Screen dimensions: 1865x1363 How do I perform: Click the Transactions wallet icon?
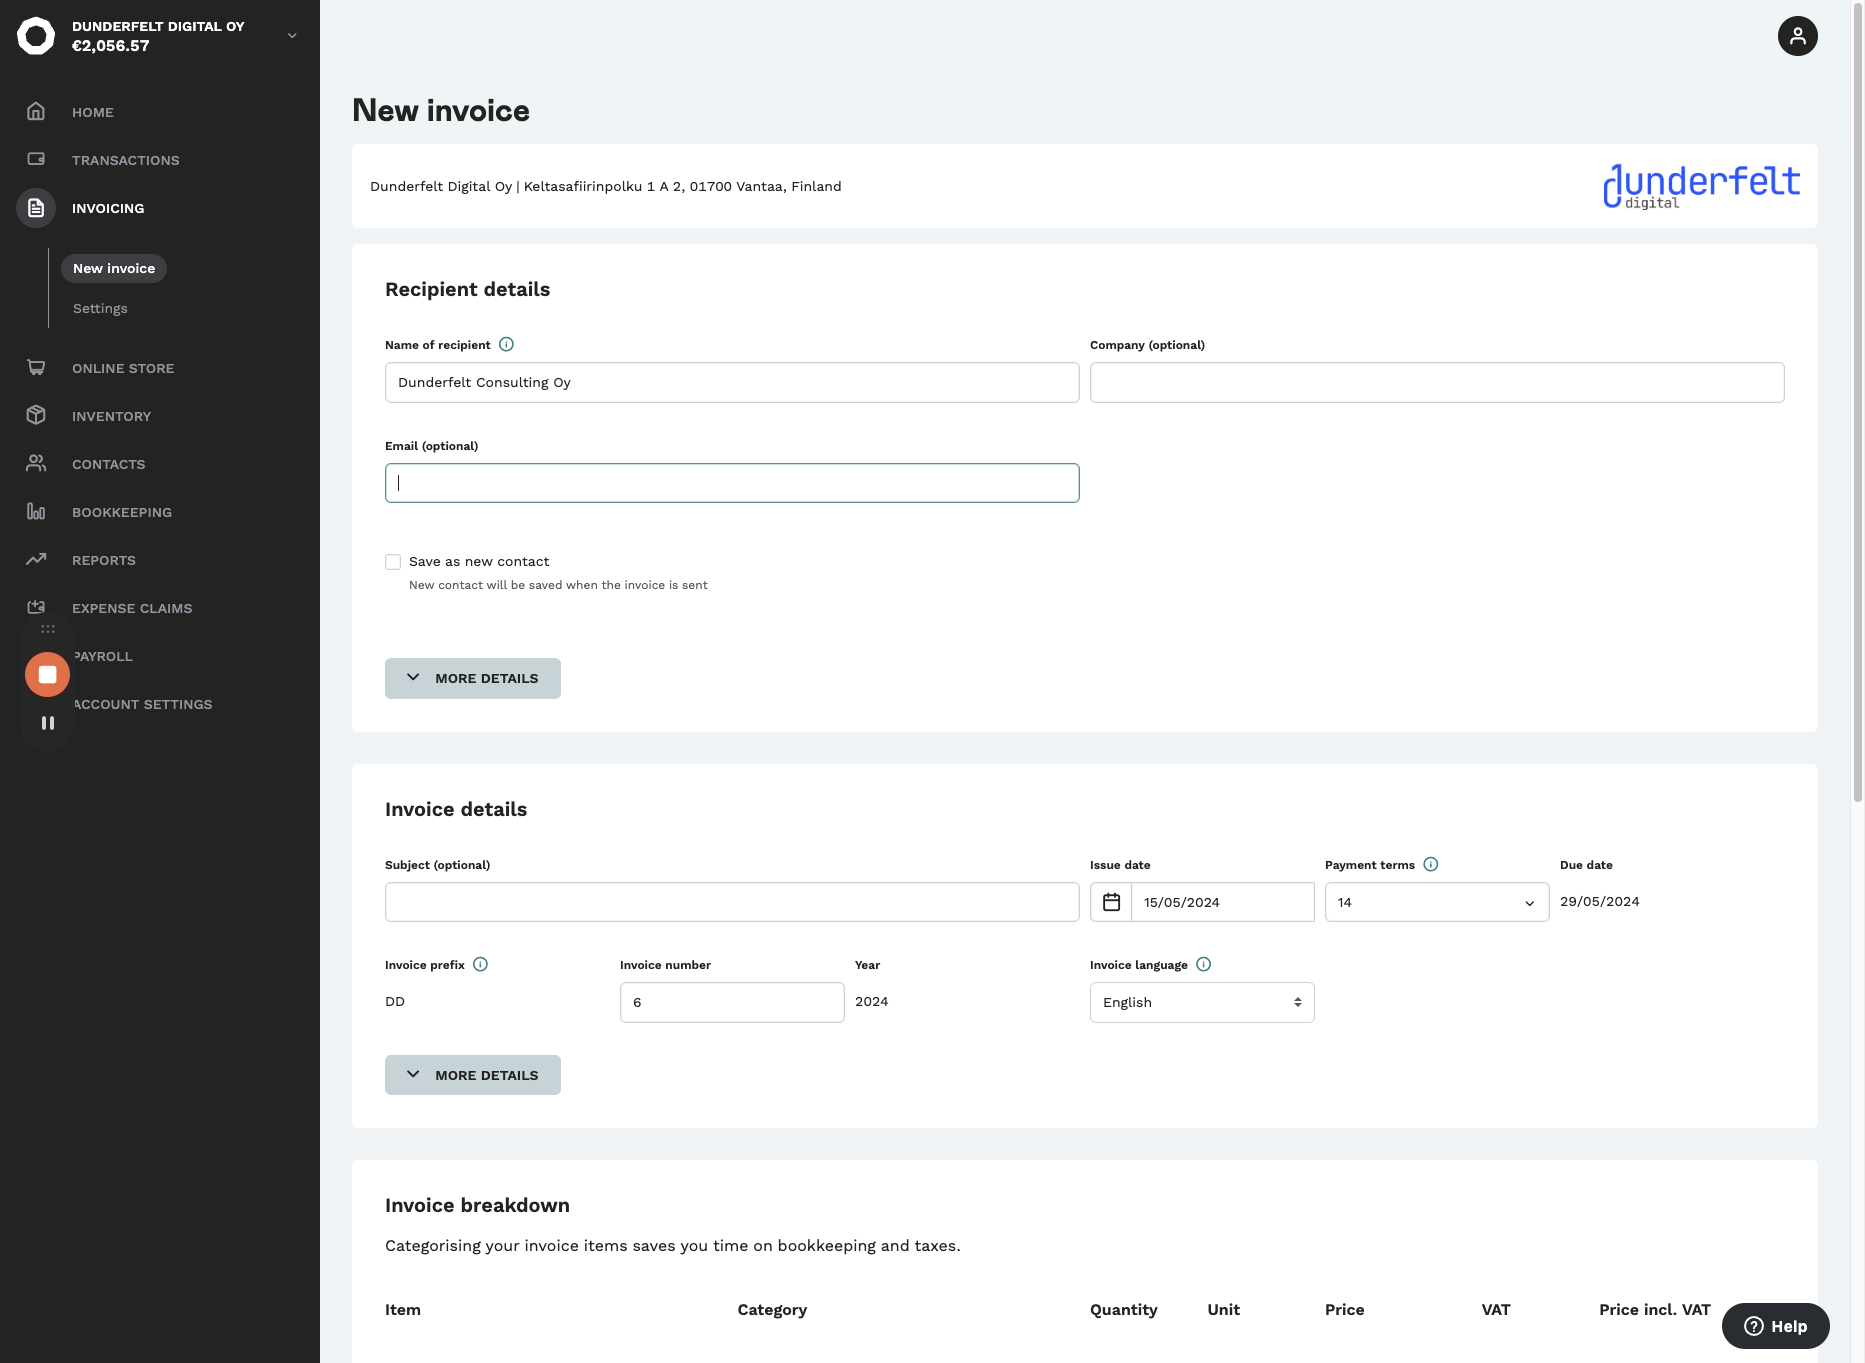click(x=36, y=159)
